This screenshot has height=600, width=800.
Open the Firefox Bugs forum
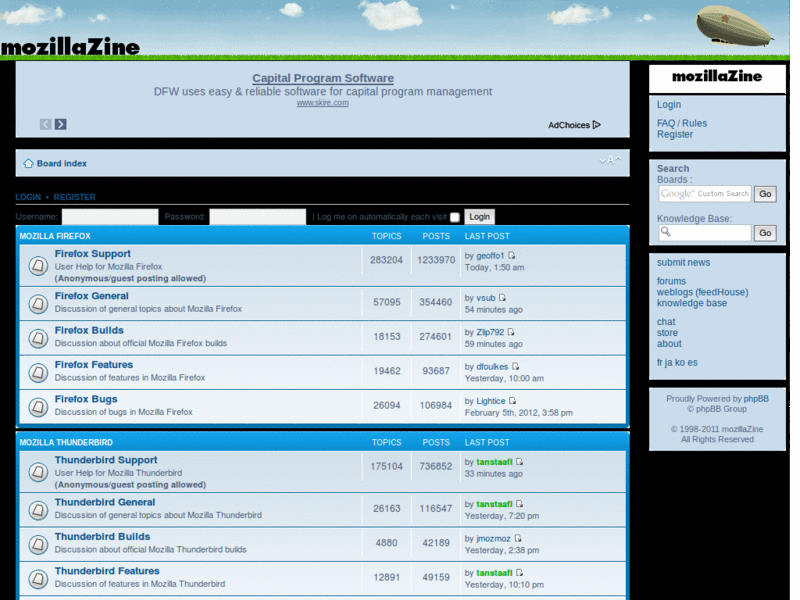tap(86, 399)
